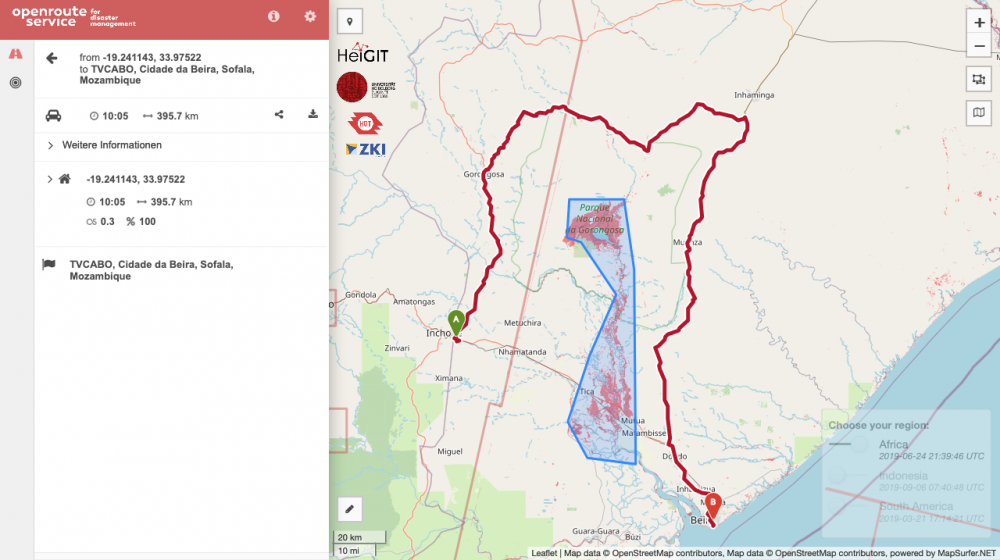
Task: Download the route with the download icon
Action: click(313, 115)
